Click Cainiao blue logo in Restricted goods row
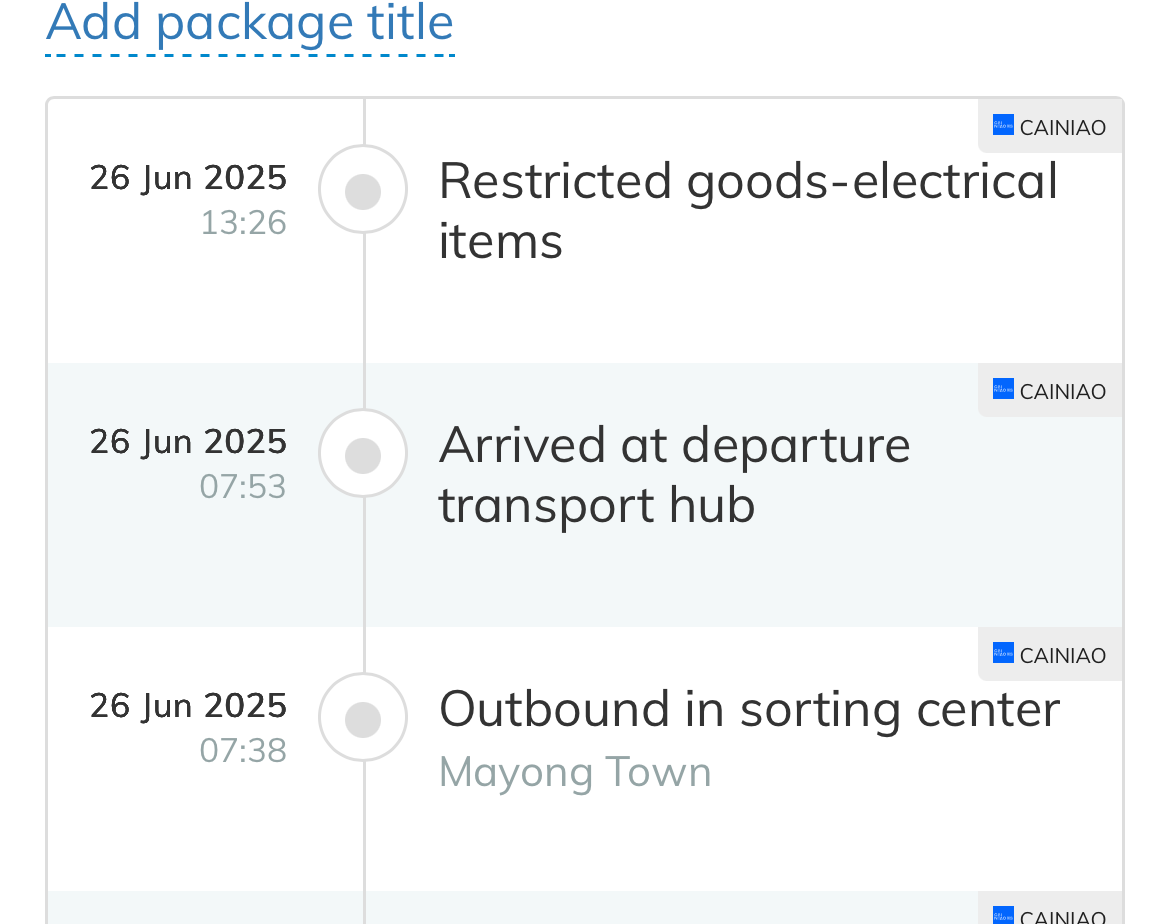This screenshot has width=1170, height=924. pyautogui.click(x=1003, y=125)
